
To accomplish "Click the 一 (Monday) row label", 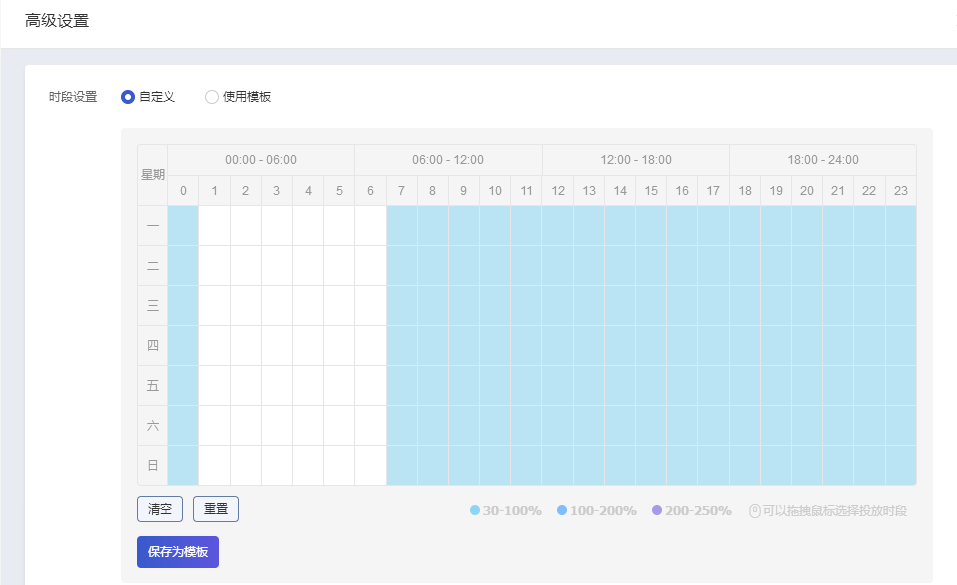I will pos(153,225).
